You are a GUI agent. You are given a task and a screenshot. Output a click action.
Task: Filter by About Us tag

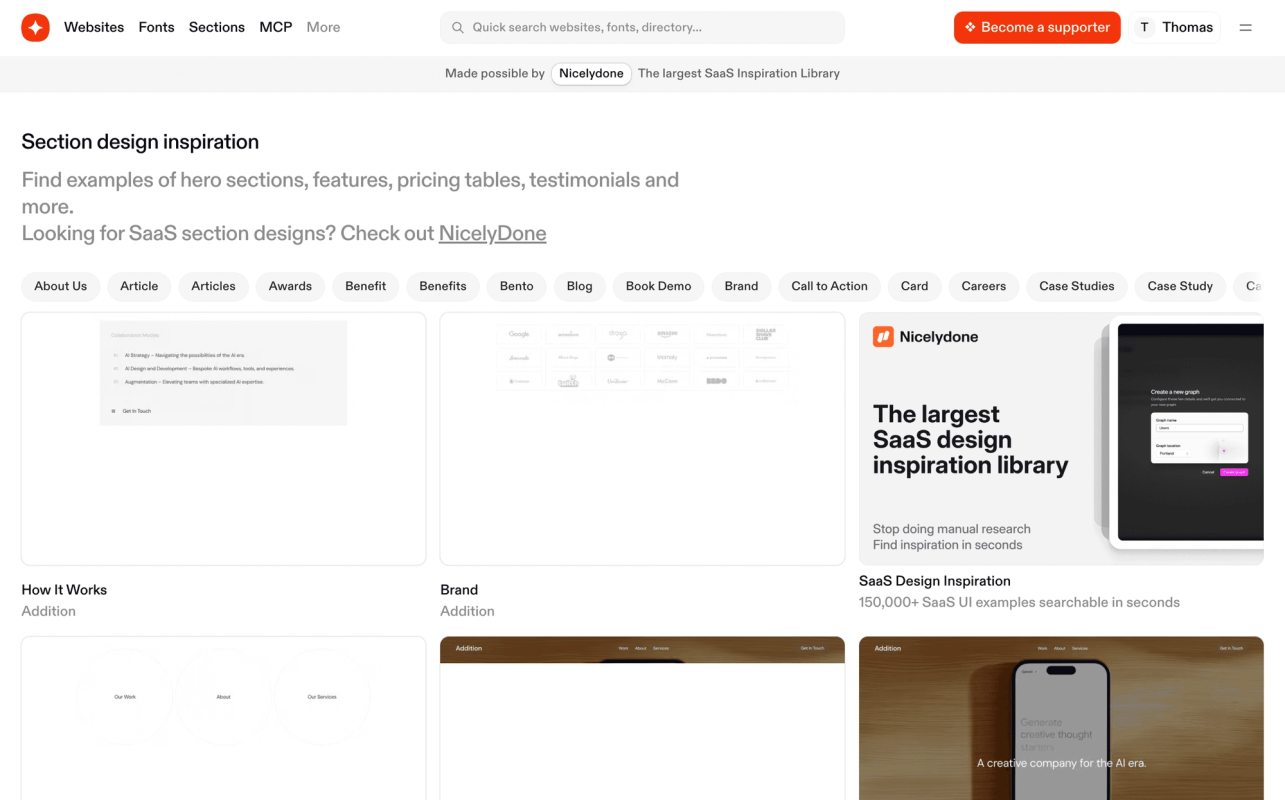61,286
